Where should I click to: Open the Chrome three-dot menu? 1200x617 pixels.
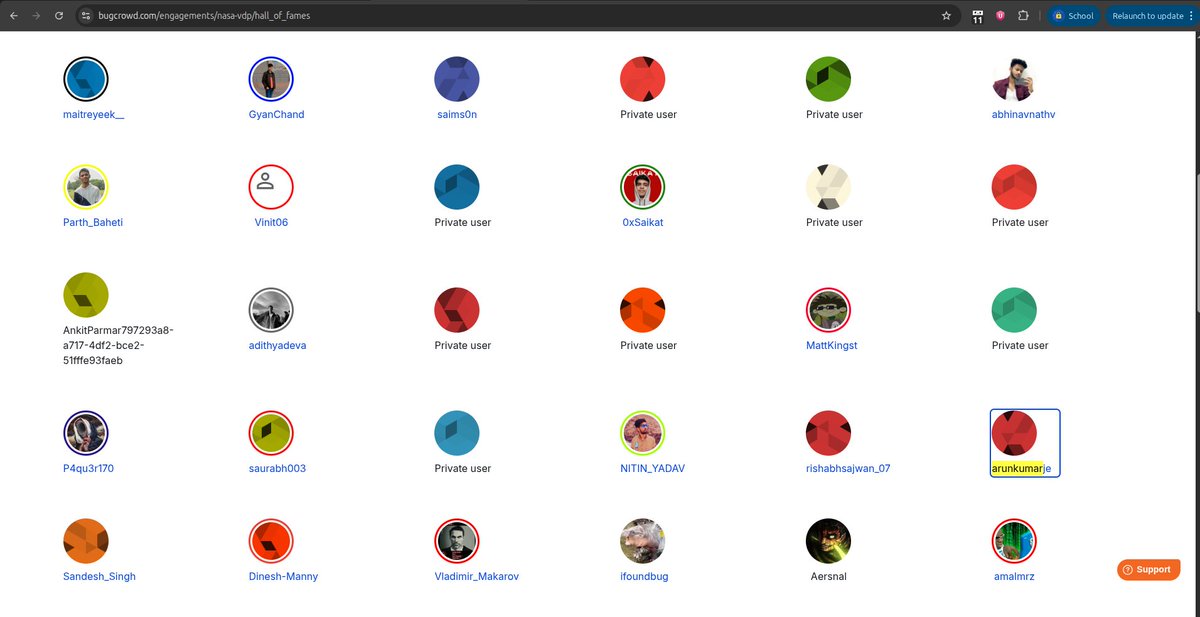1192,16
